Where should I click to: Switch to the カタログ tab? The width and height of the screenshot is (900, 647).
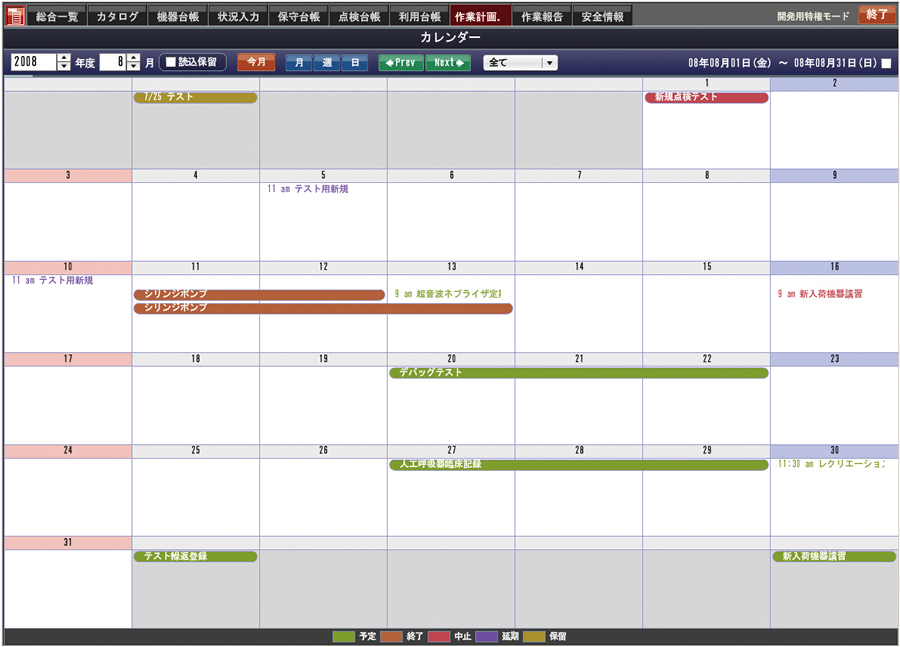click(118, 16)
